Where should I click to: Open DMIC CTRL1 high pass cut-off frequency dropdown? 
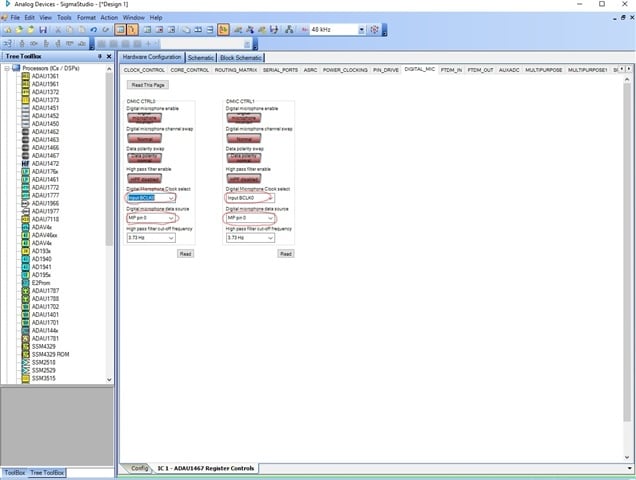pyautogui.click(x=250, y=238)
